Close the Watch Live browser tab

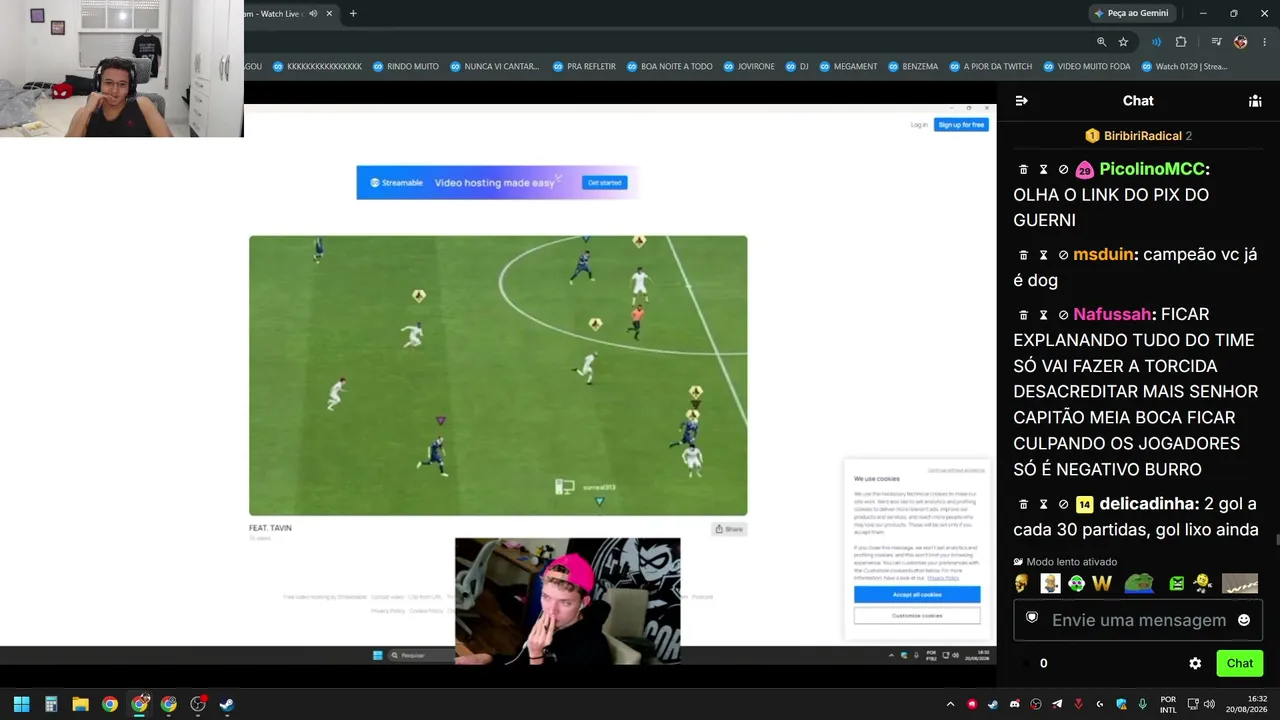(329, 14)
